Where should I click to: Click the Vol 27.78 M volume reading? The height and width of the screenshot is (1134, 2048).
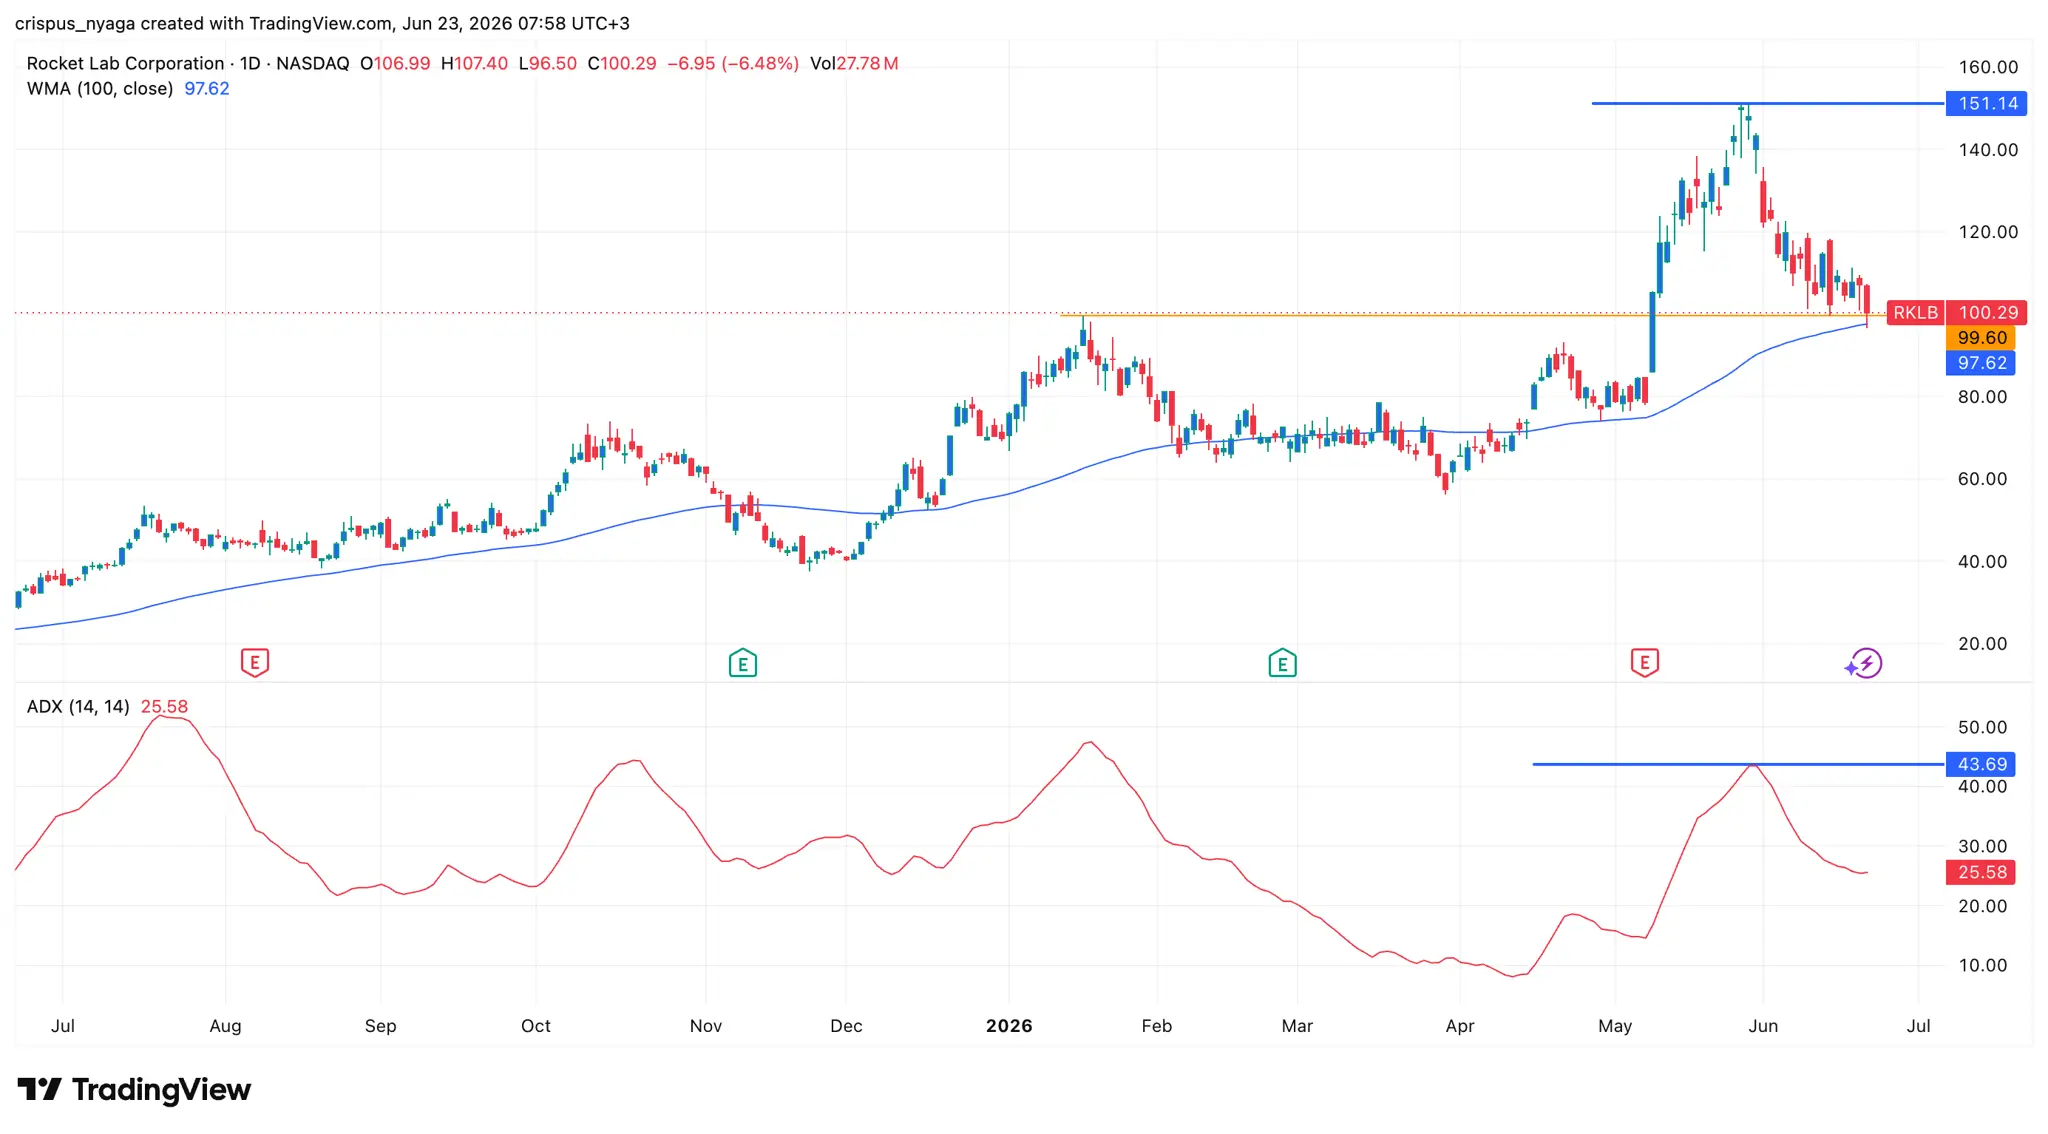(854, 63)
